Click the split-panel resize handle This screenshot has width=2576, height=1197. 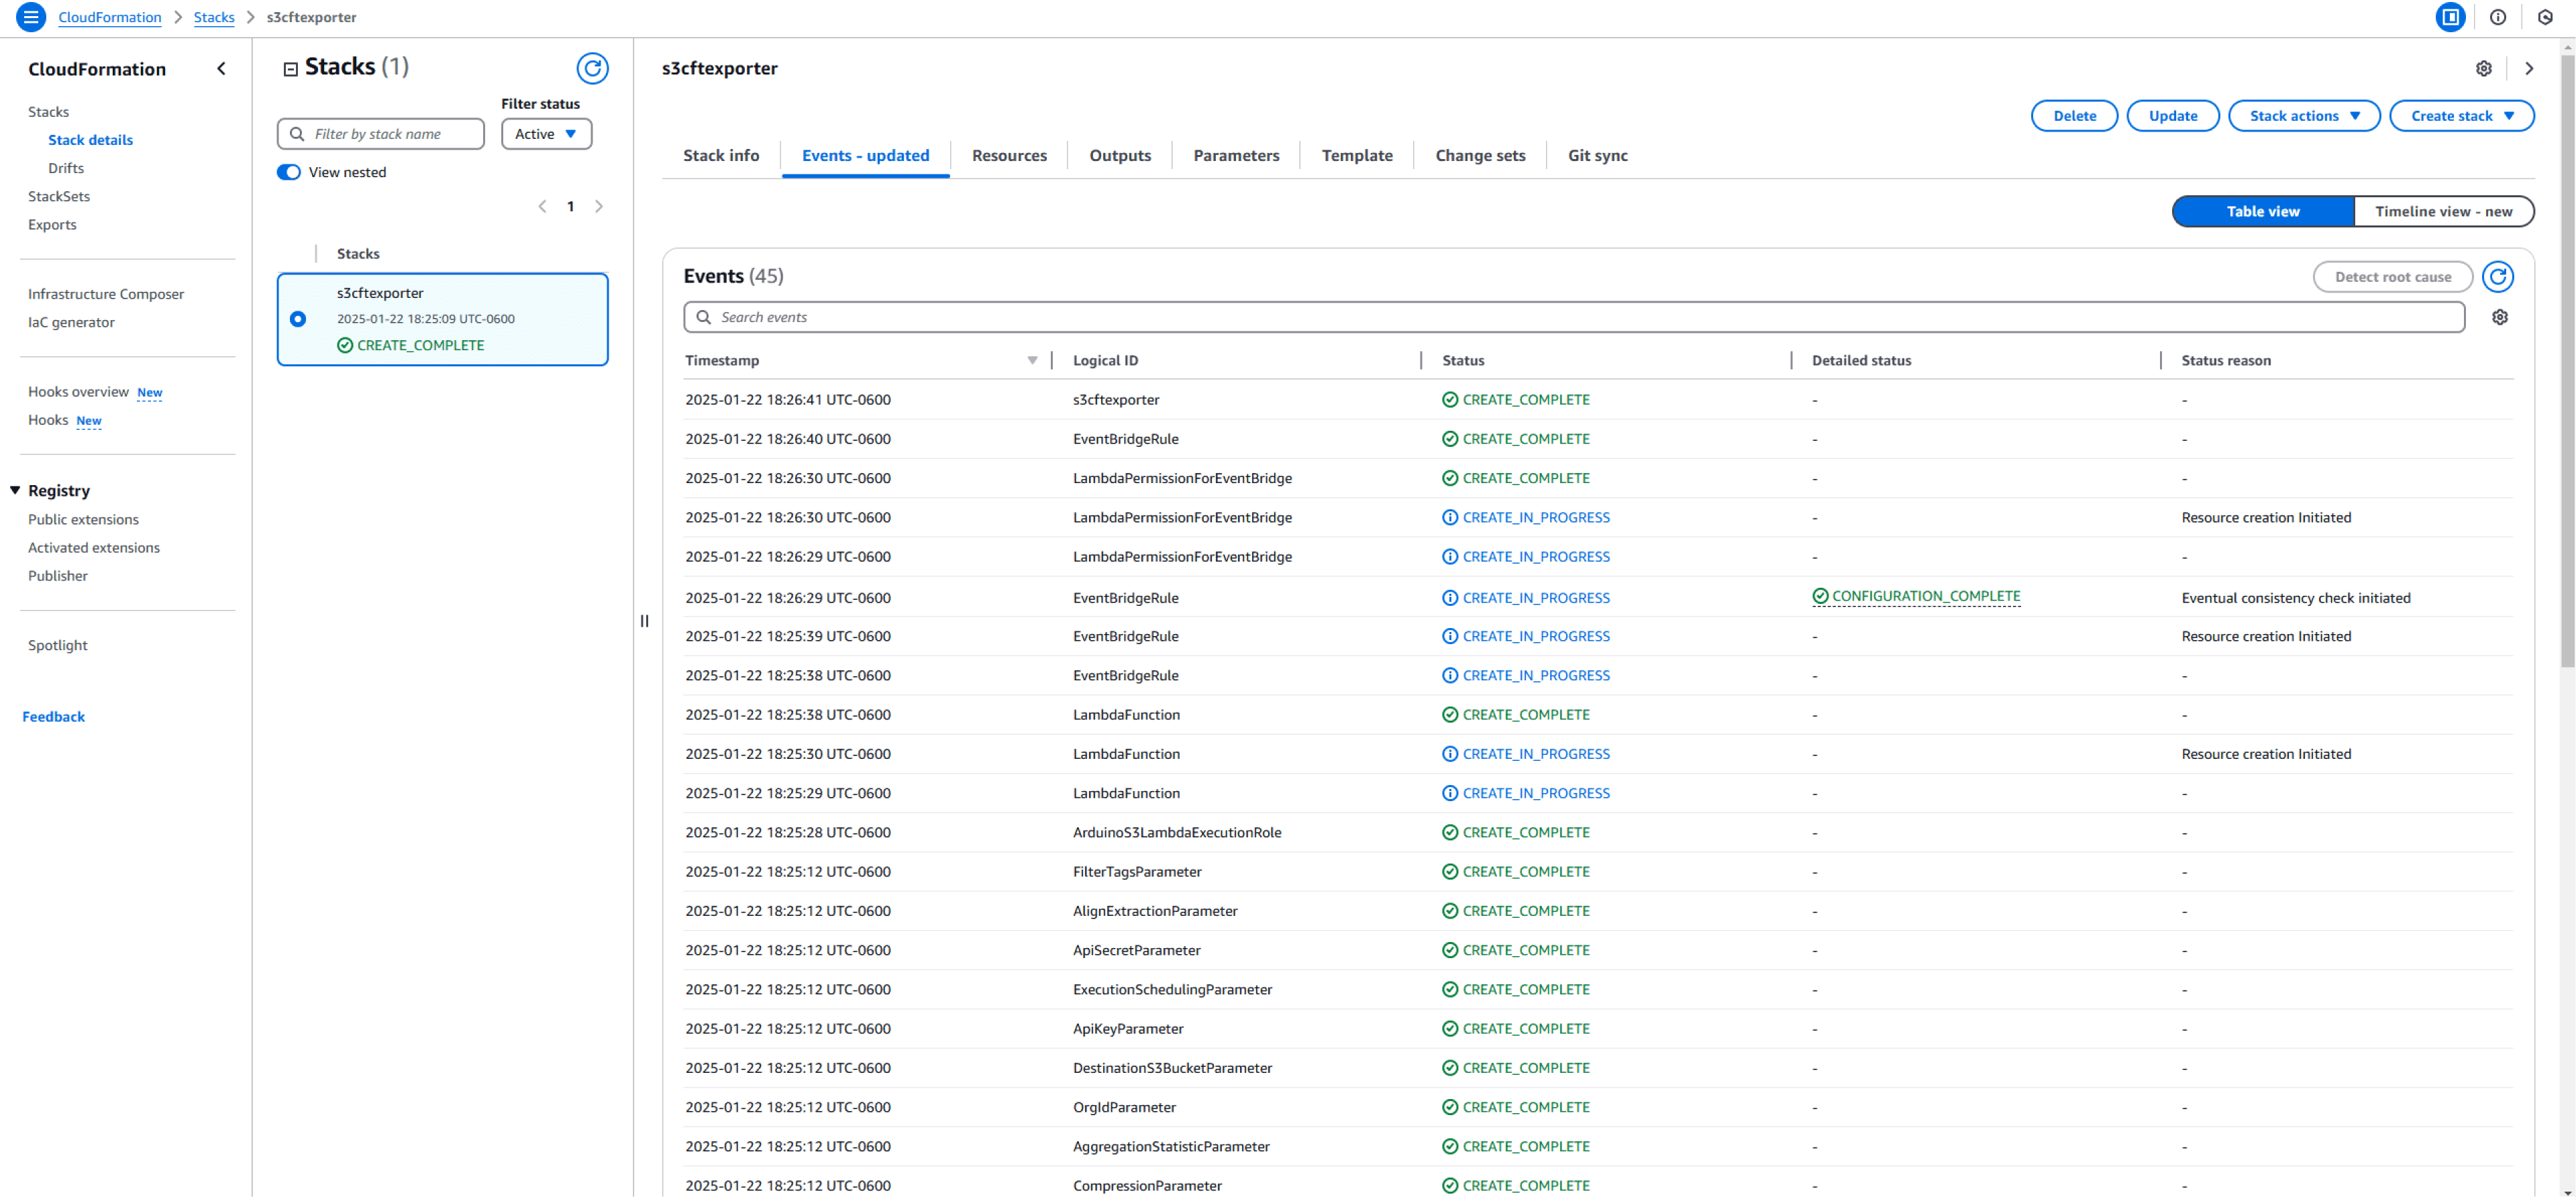point(644,621)
